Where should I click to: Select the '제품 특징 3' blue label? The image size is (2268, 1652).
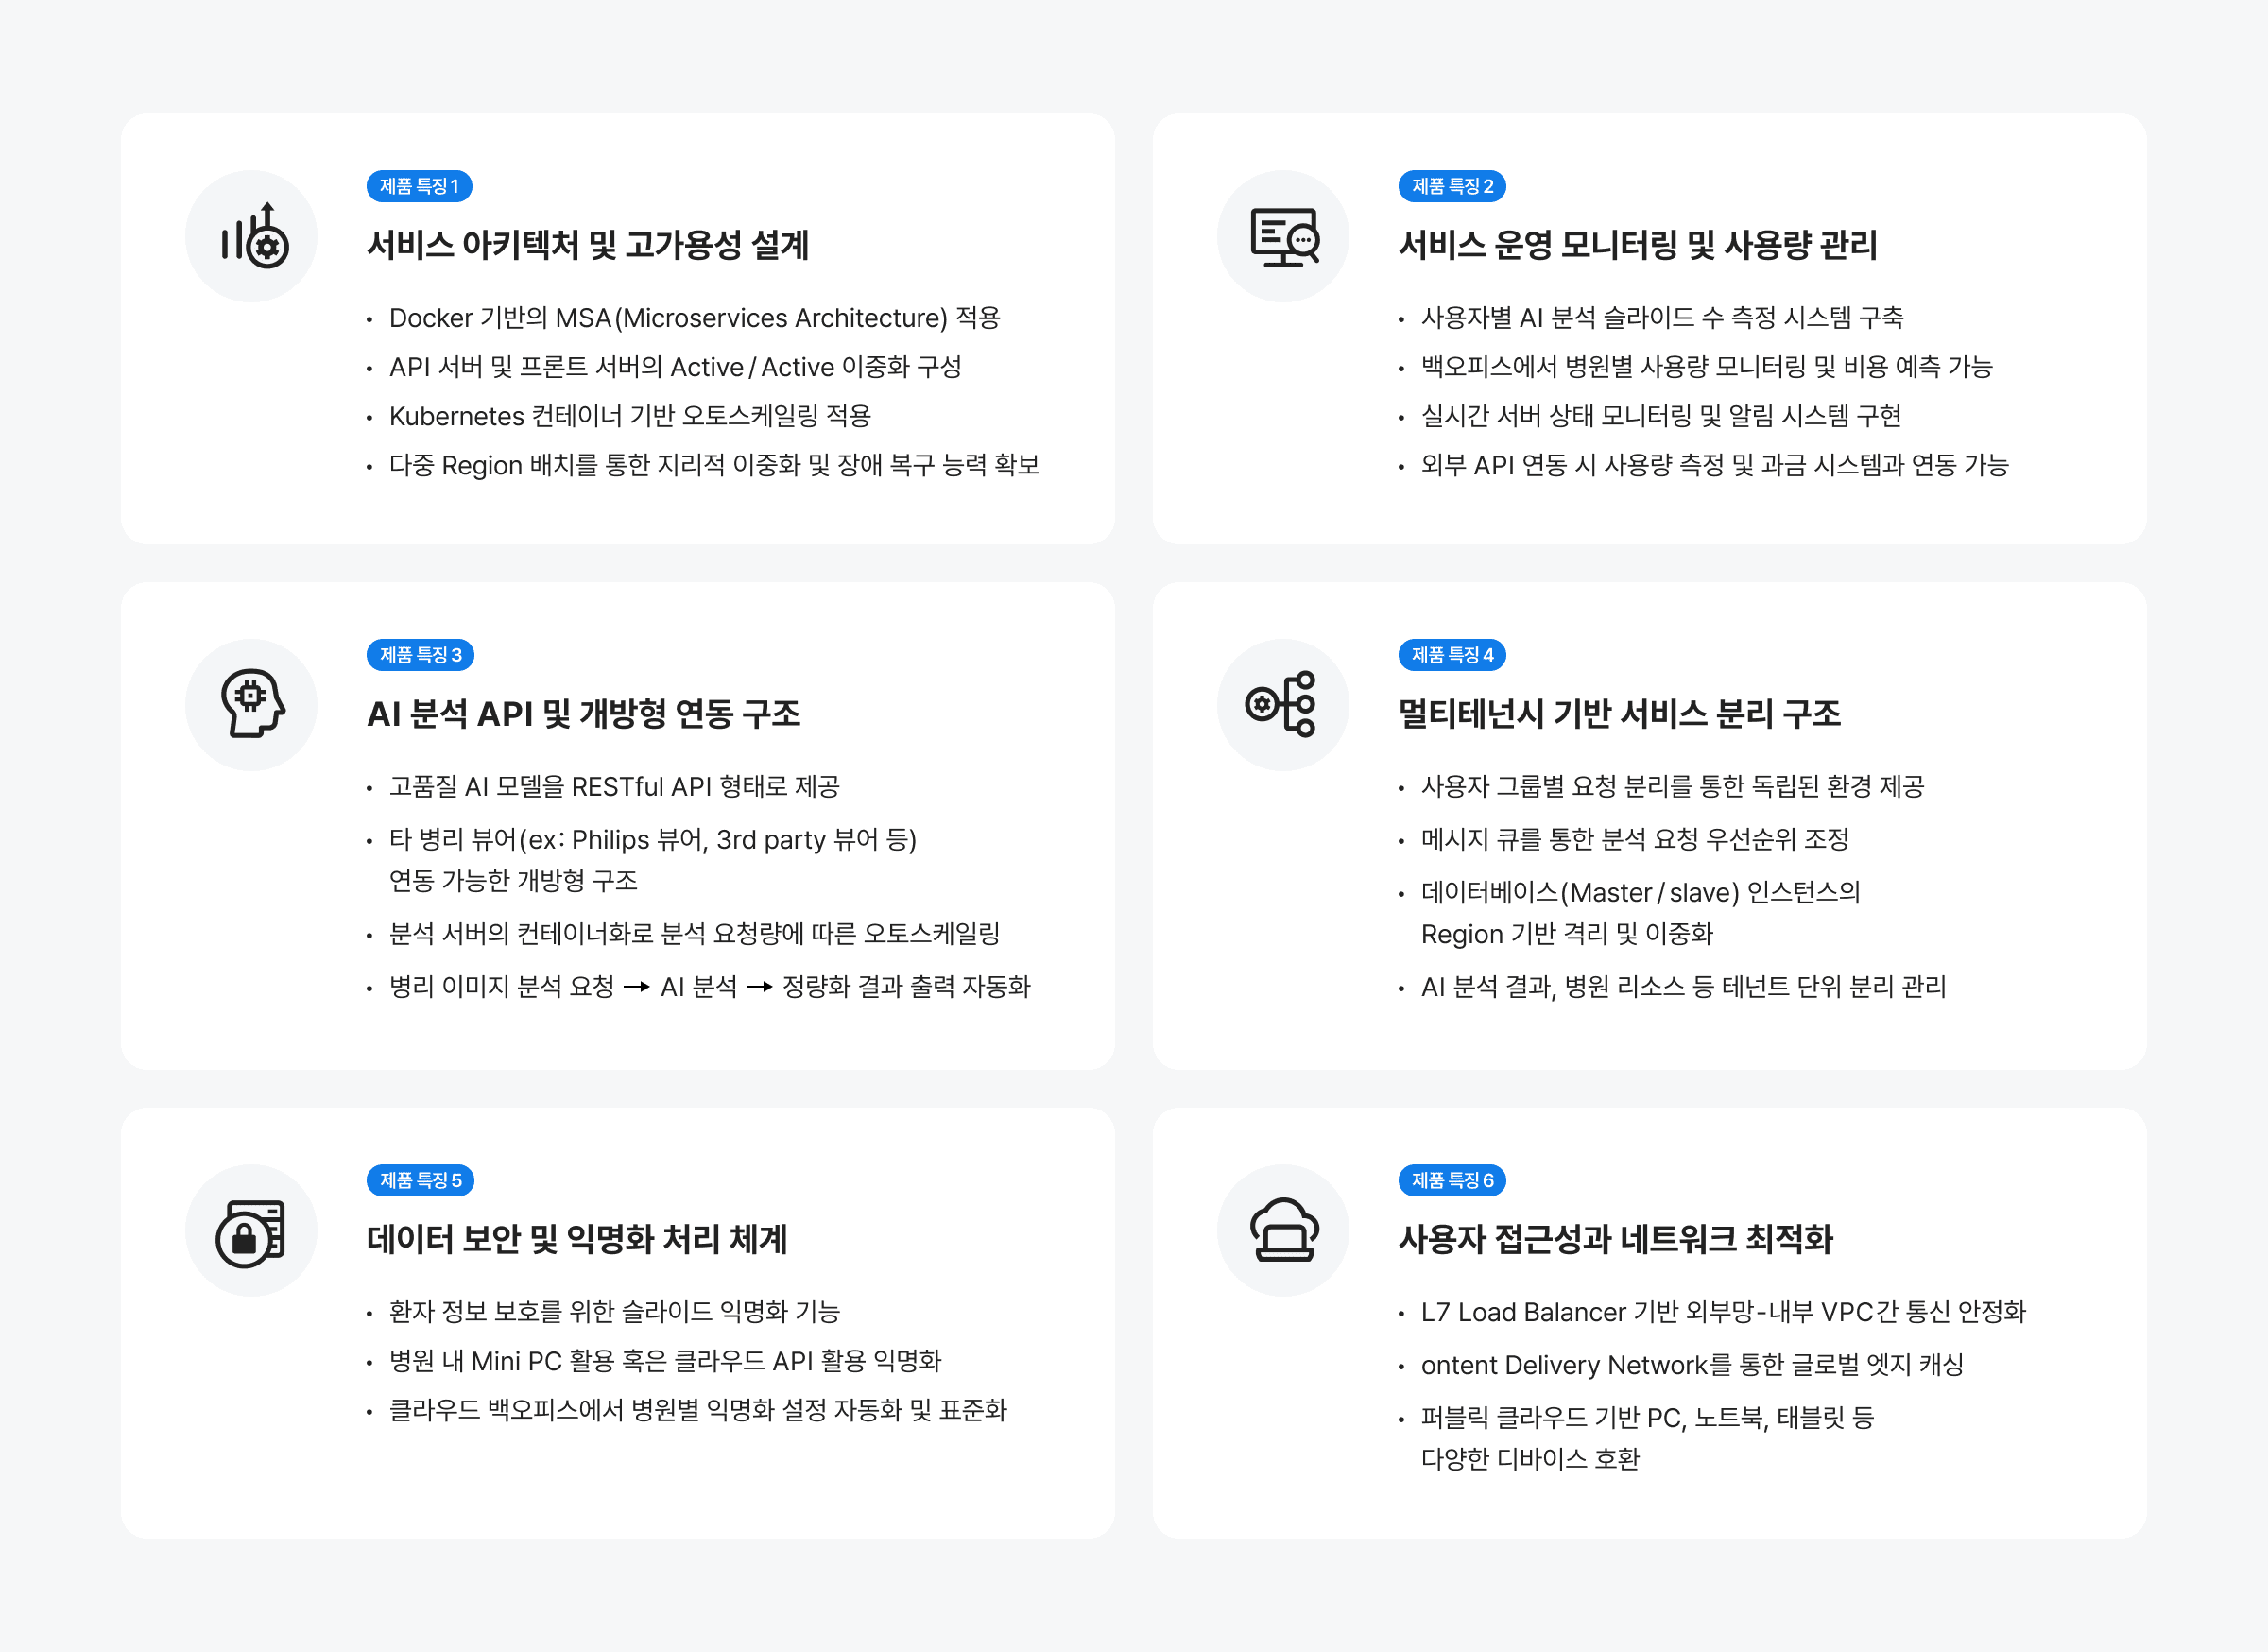point(420,655)
